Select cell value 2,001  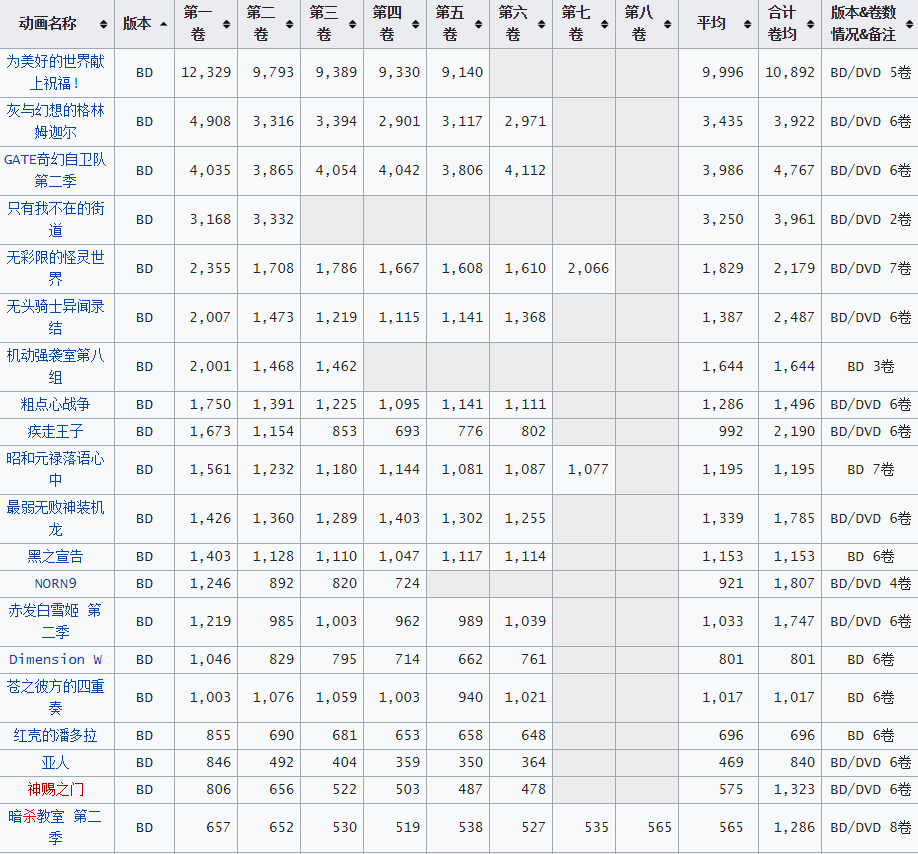(x=210, y=366)
